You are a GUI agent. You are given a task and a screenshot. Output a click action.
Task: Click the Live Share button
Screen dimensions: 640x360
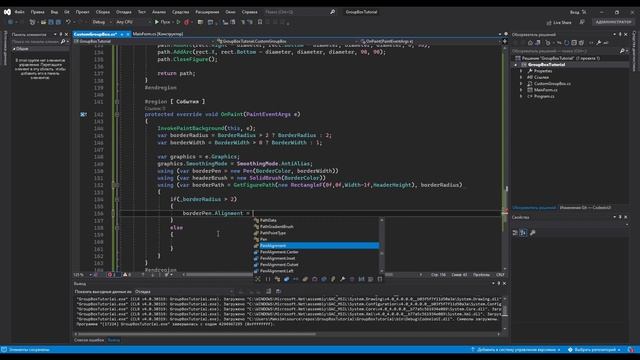click(x=559, y=22)
